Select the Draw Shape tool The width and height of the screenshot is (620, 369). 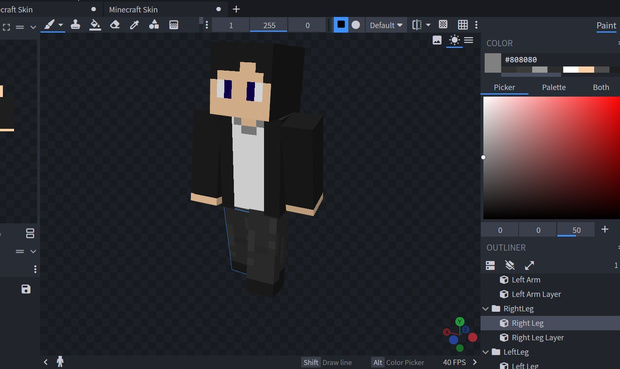coord(154,25)
